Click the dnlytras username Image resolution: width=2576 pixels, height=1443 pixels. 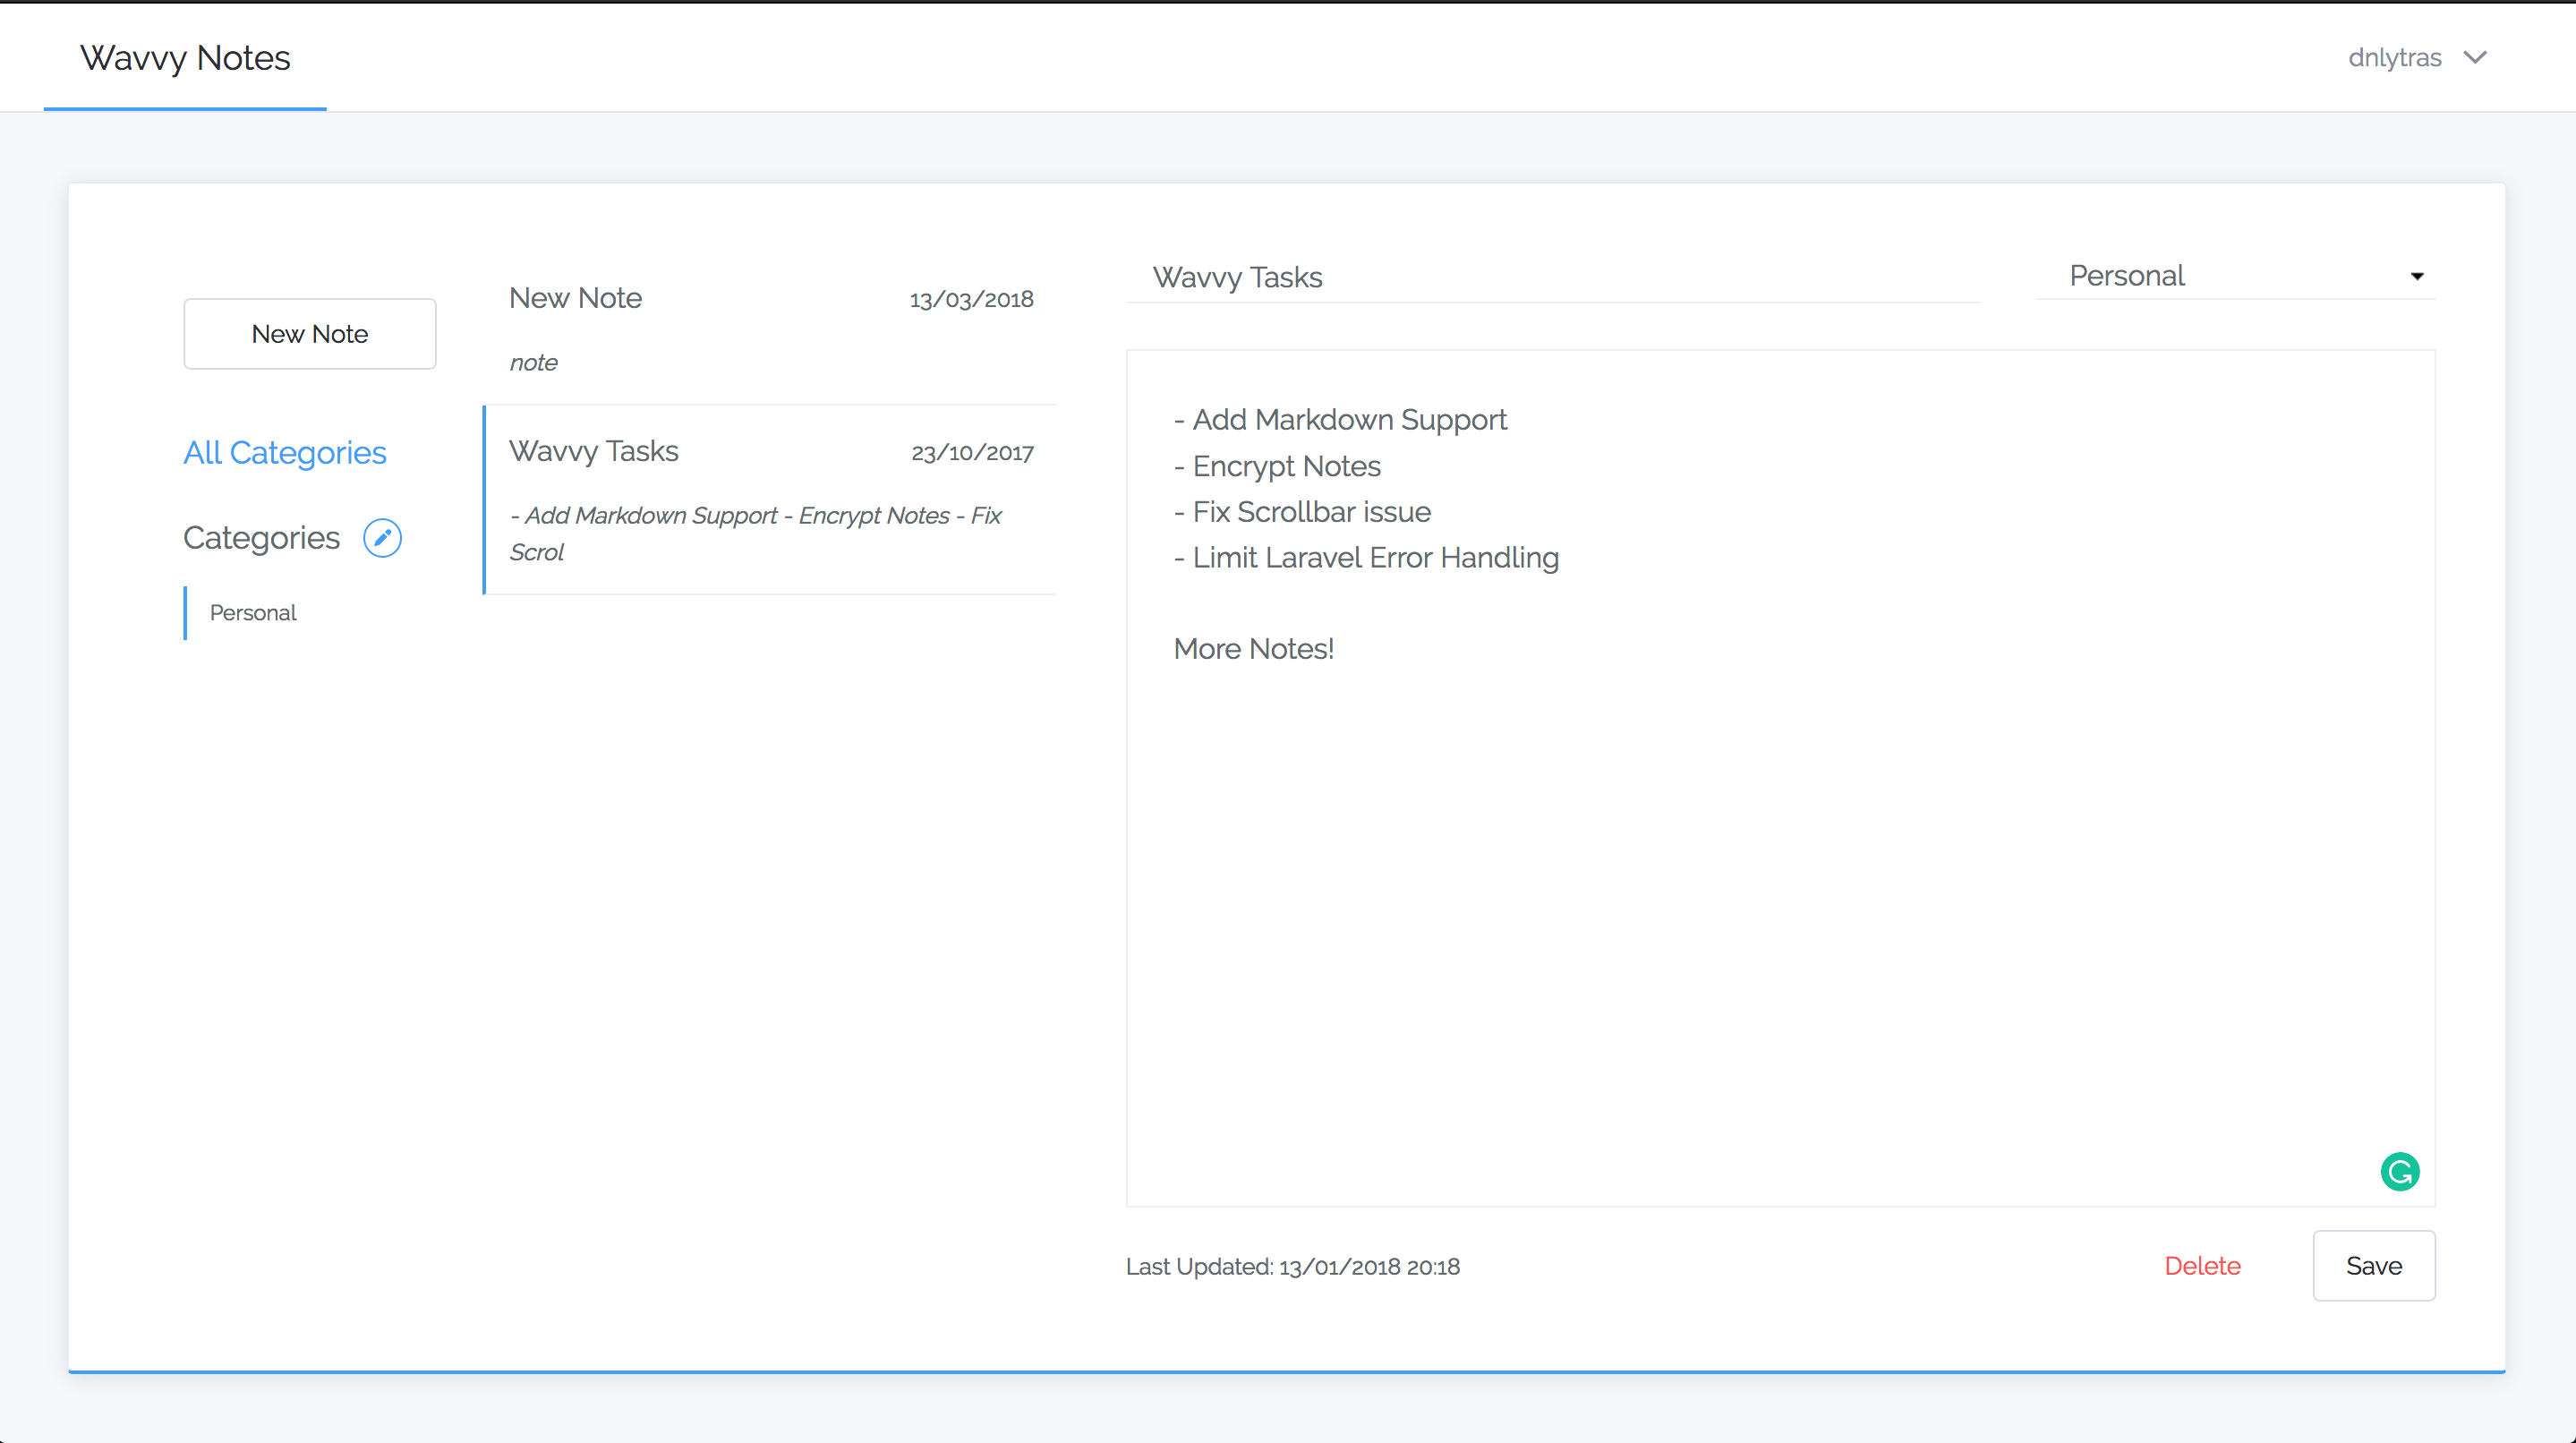pos(2394,58)
